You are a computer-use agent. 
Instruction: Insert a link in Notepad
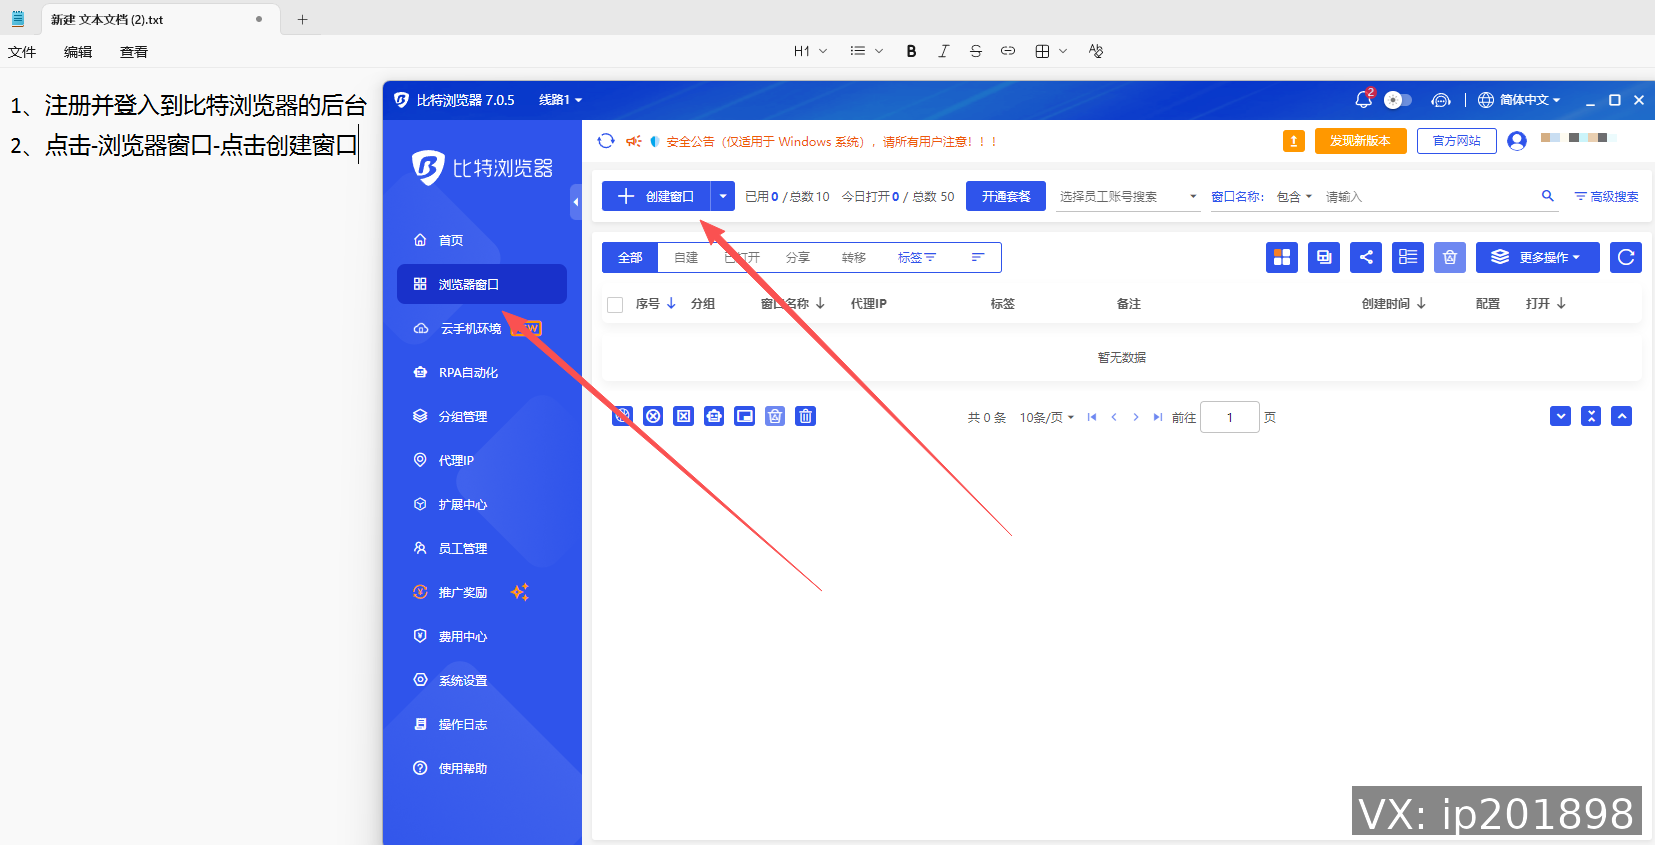(x=1008, y=51)
